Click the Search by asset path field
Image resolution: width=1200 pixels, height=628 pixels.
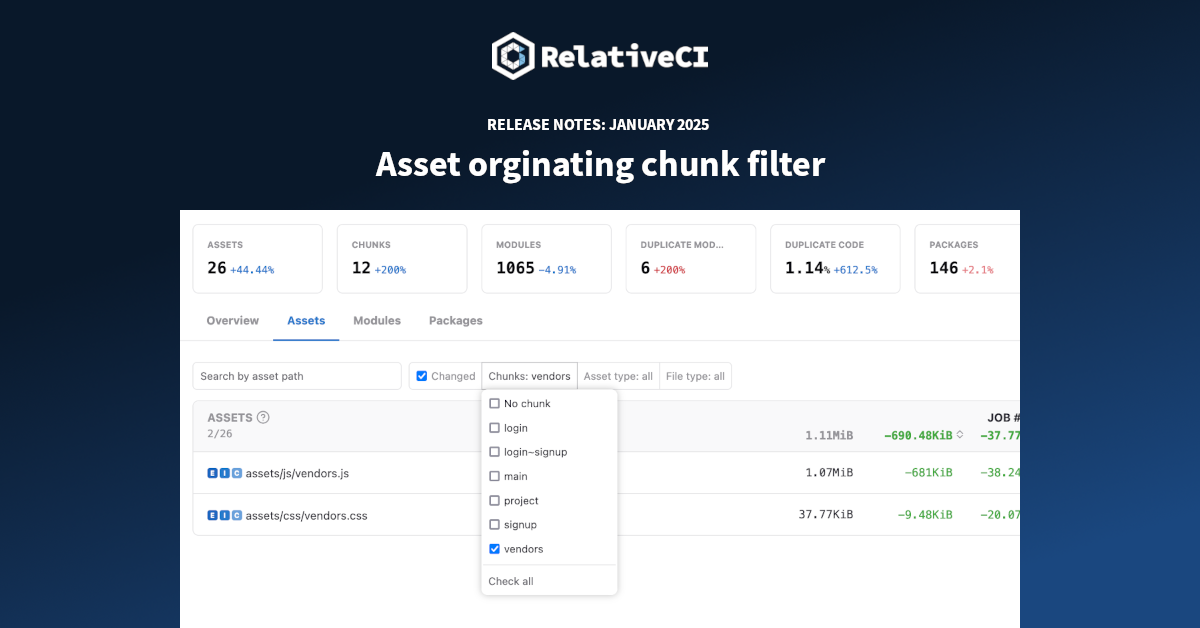(x=296, y=375)
